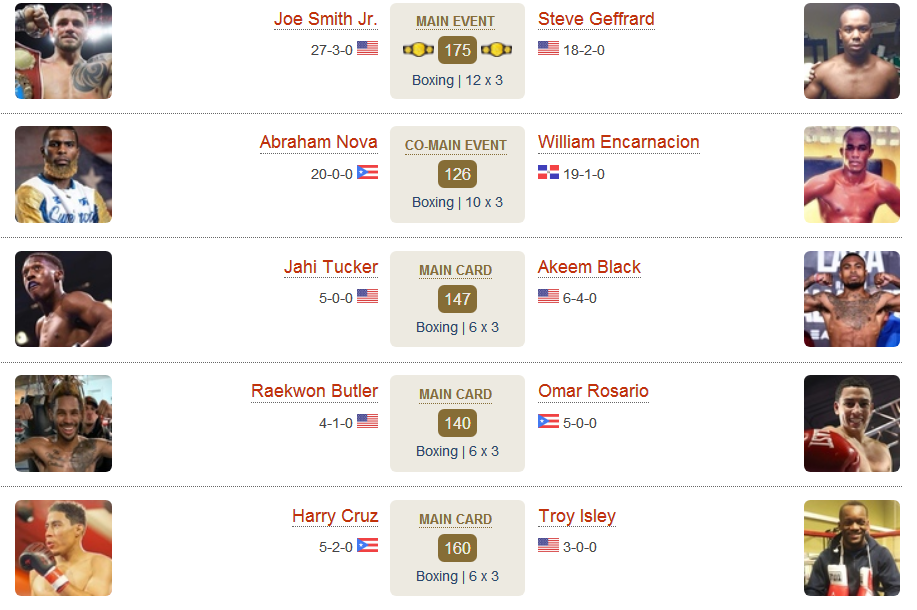Open Troy Isley's fighter page
This screenshot has width=917, height=610.
tap(577, 516)
